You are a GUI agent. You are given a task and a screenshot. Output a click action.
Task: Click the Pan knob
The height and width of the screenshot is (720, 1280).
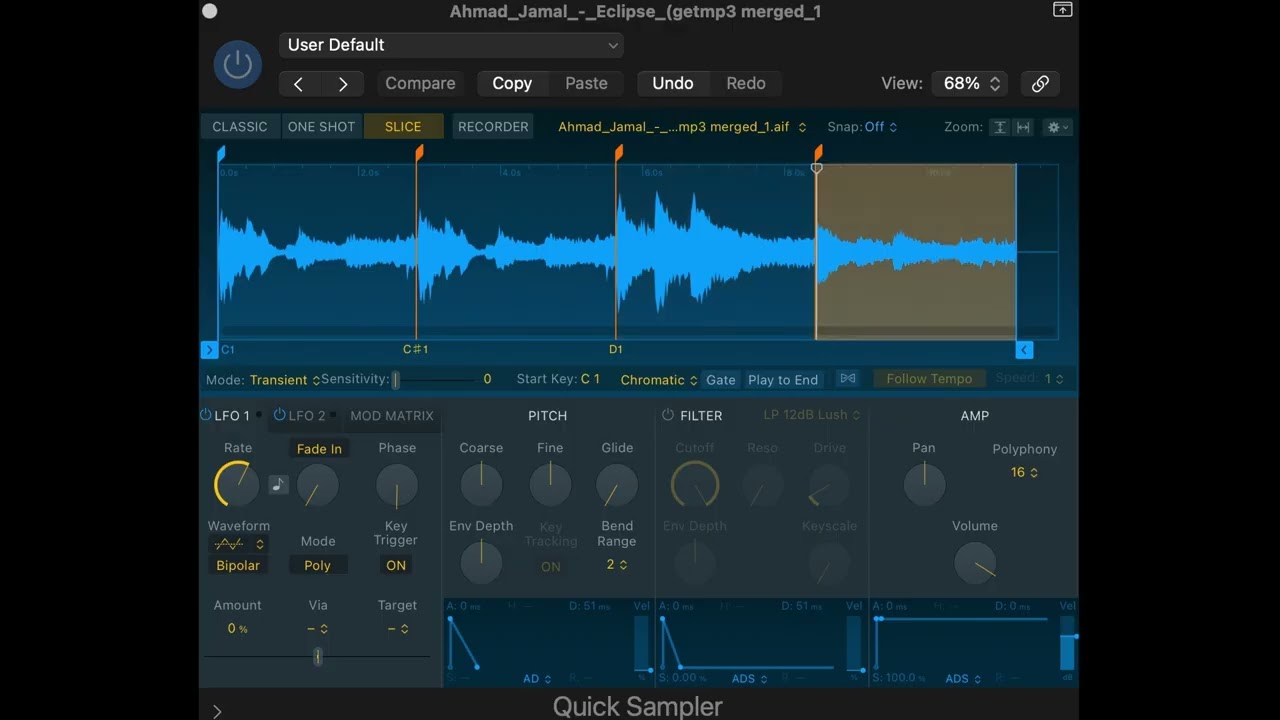click(x=924, y=485)
